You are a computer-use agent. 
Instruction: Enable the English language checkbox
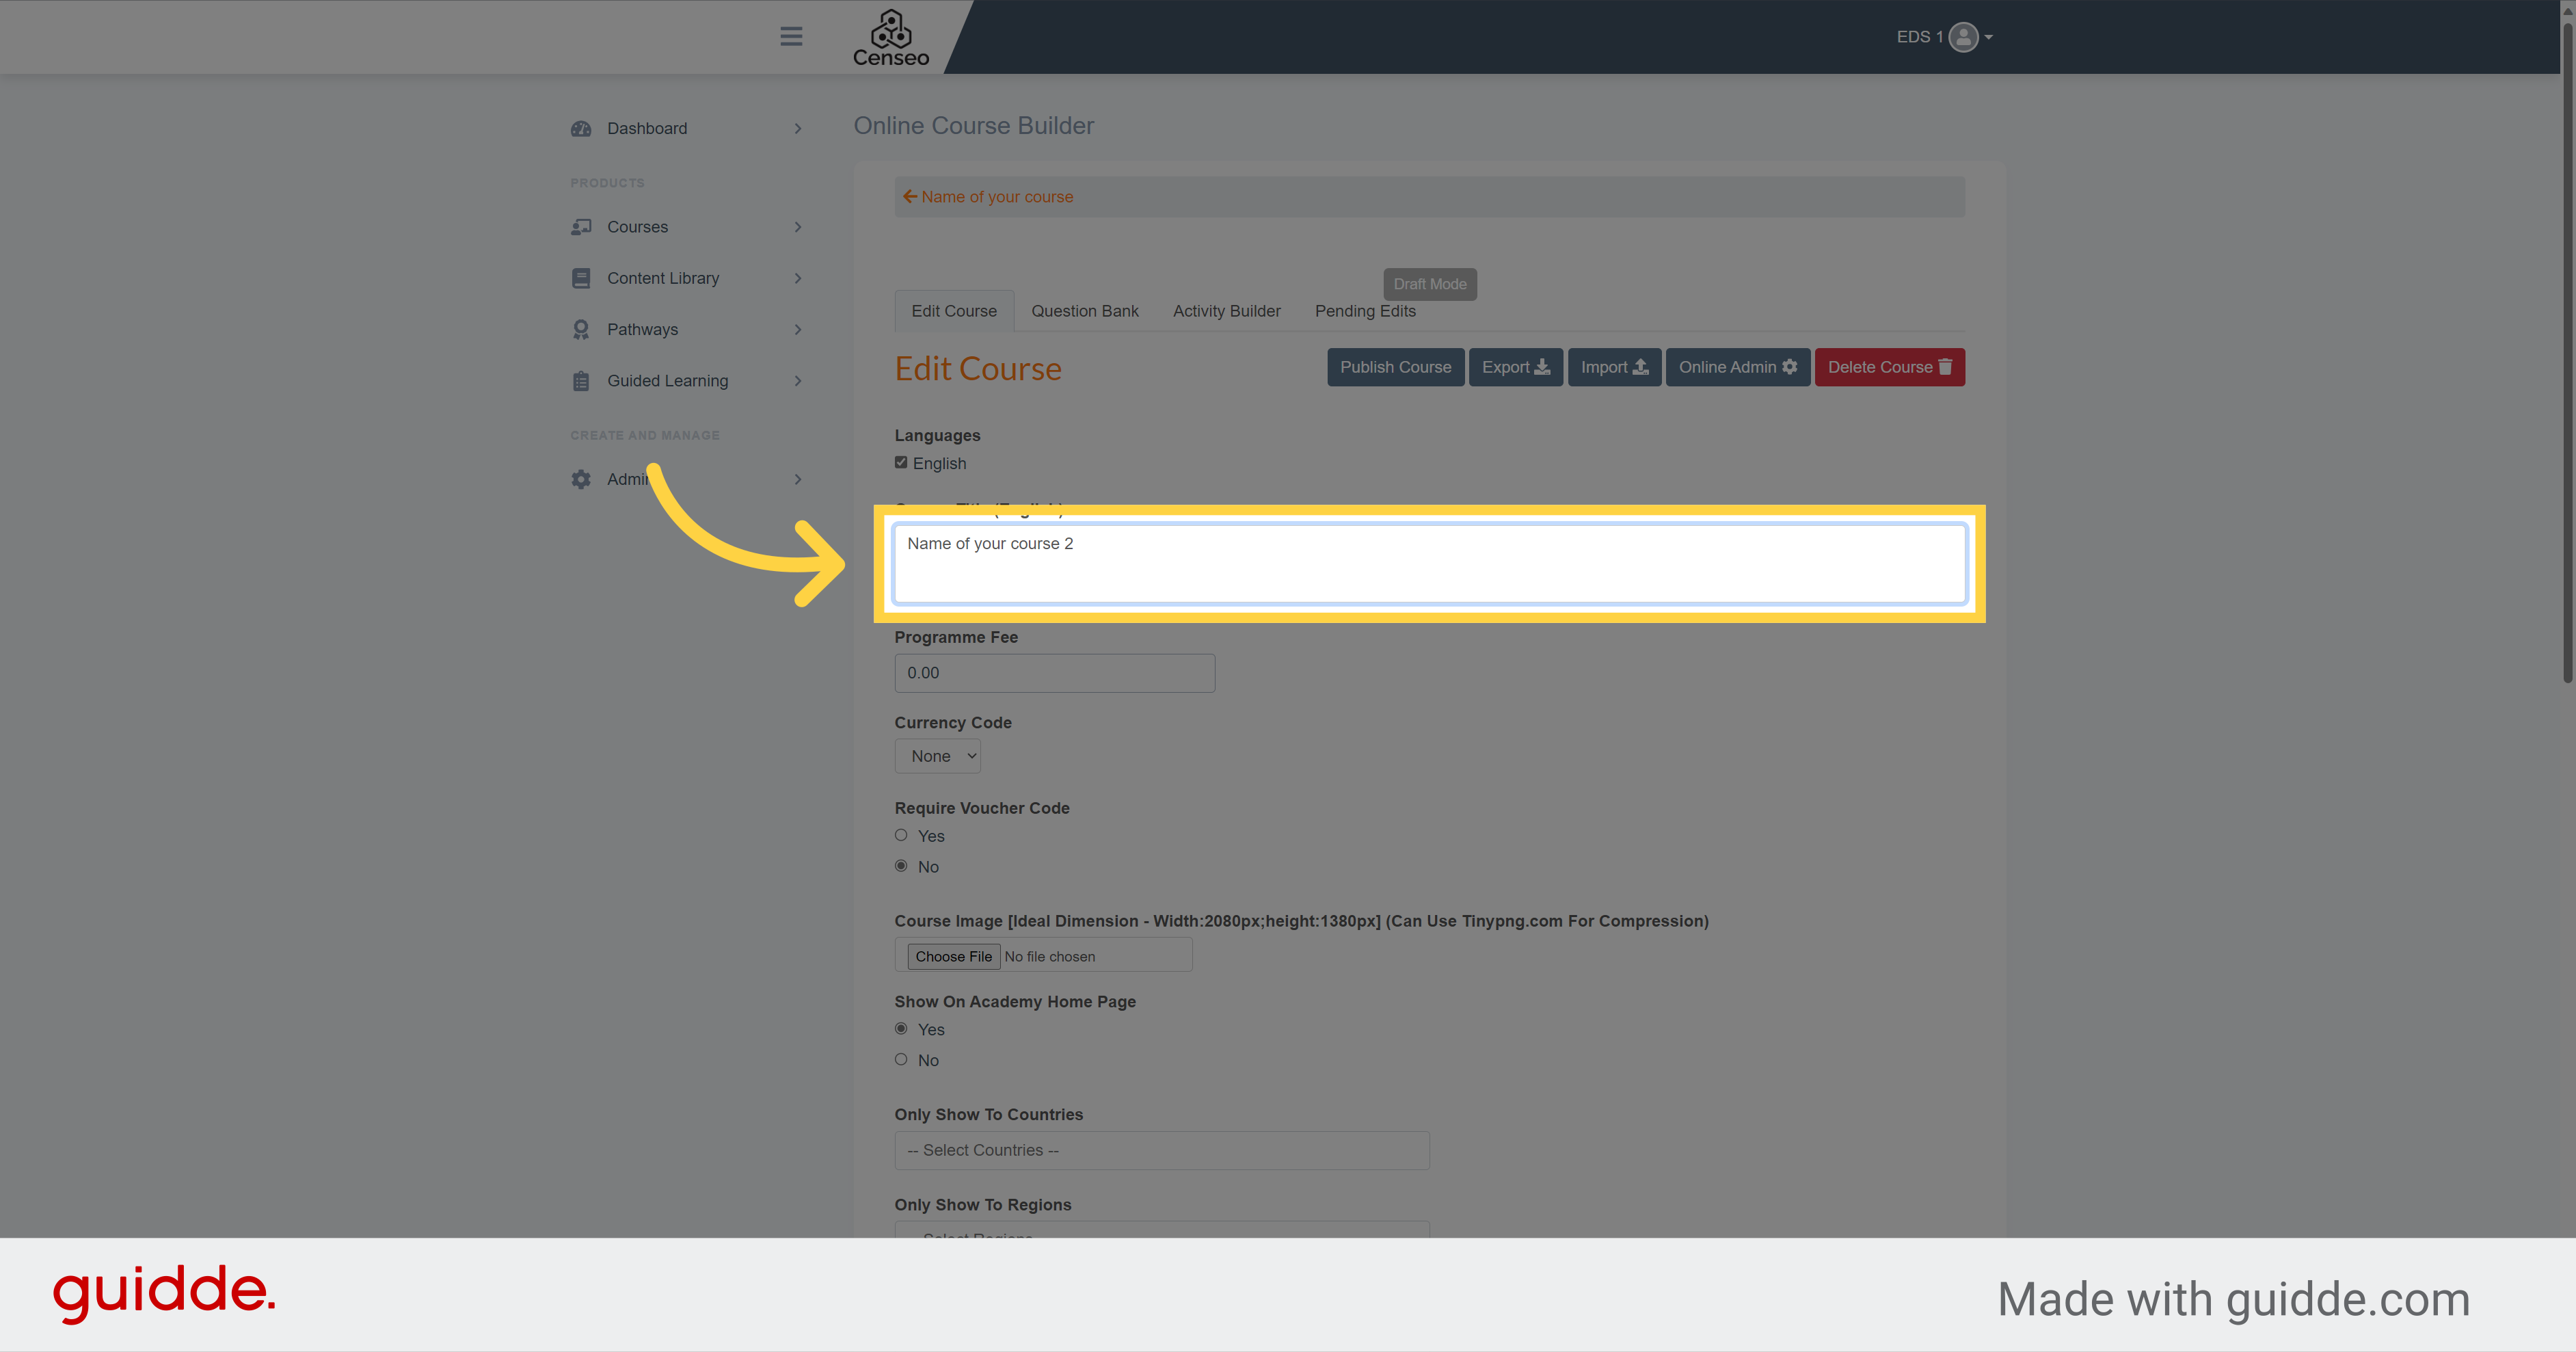pyautogui.click(x=901, y=462)
